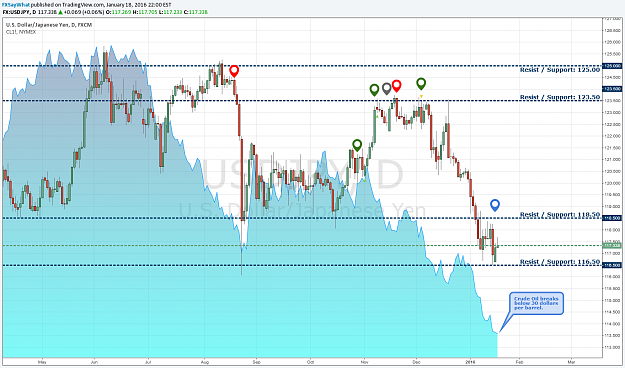Click the 'Aug' label on the time axis
The height and width of the screenshot is (368, 625).
tap(205, 362)
